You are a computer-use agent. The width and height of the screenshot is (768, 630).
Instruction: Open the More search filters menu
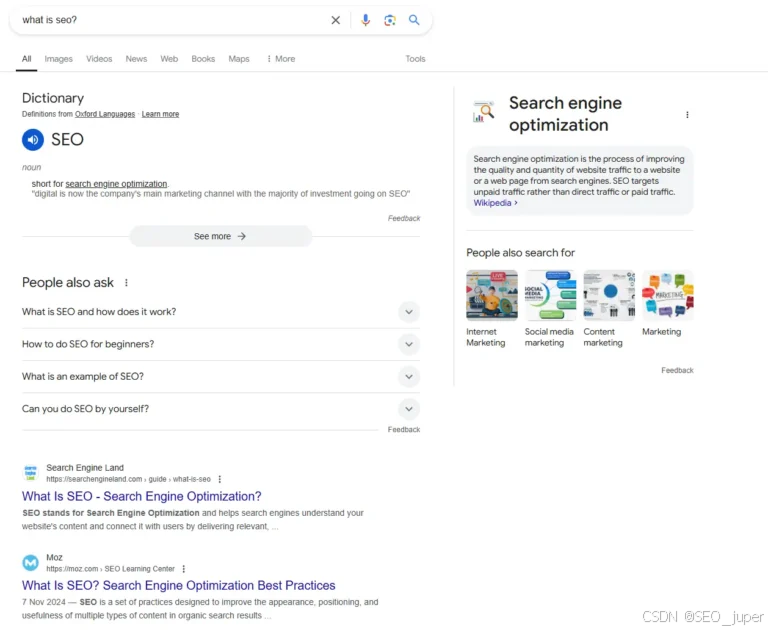(281, 59)
